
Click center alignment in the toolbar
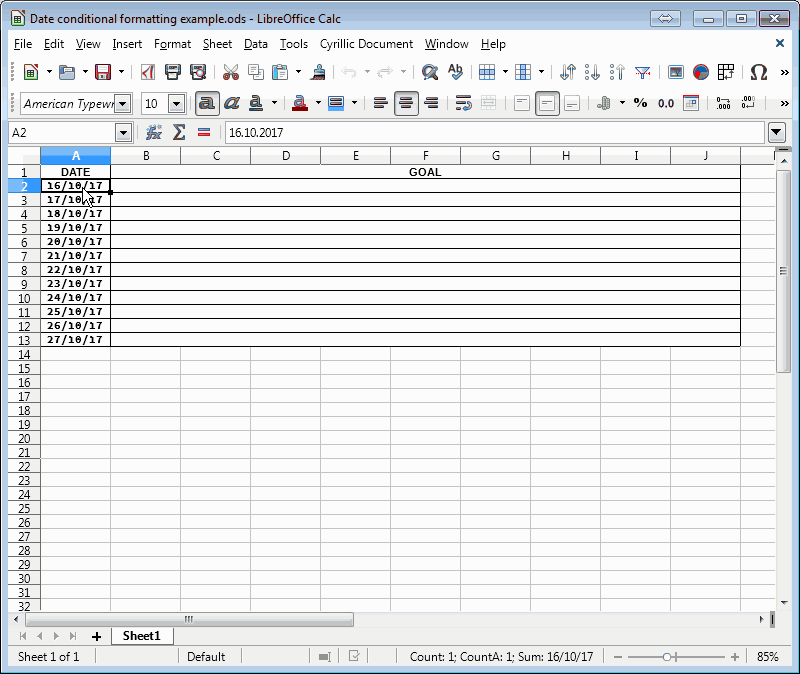[405, 103]
